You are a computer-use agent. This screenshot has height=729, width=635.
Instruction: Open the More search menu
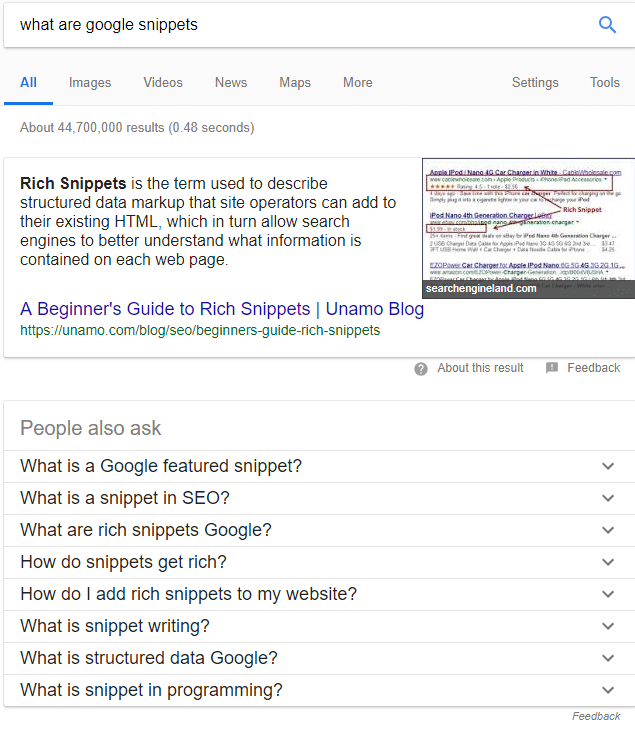point(357,82)
